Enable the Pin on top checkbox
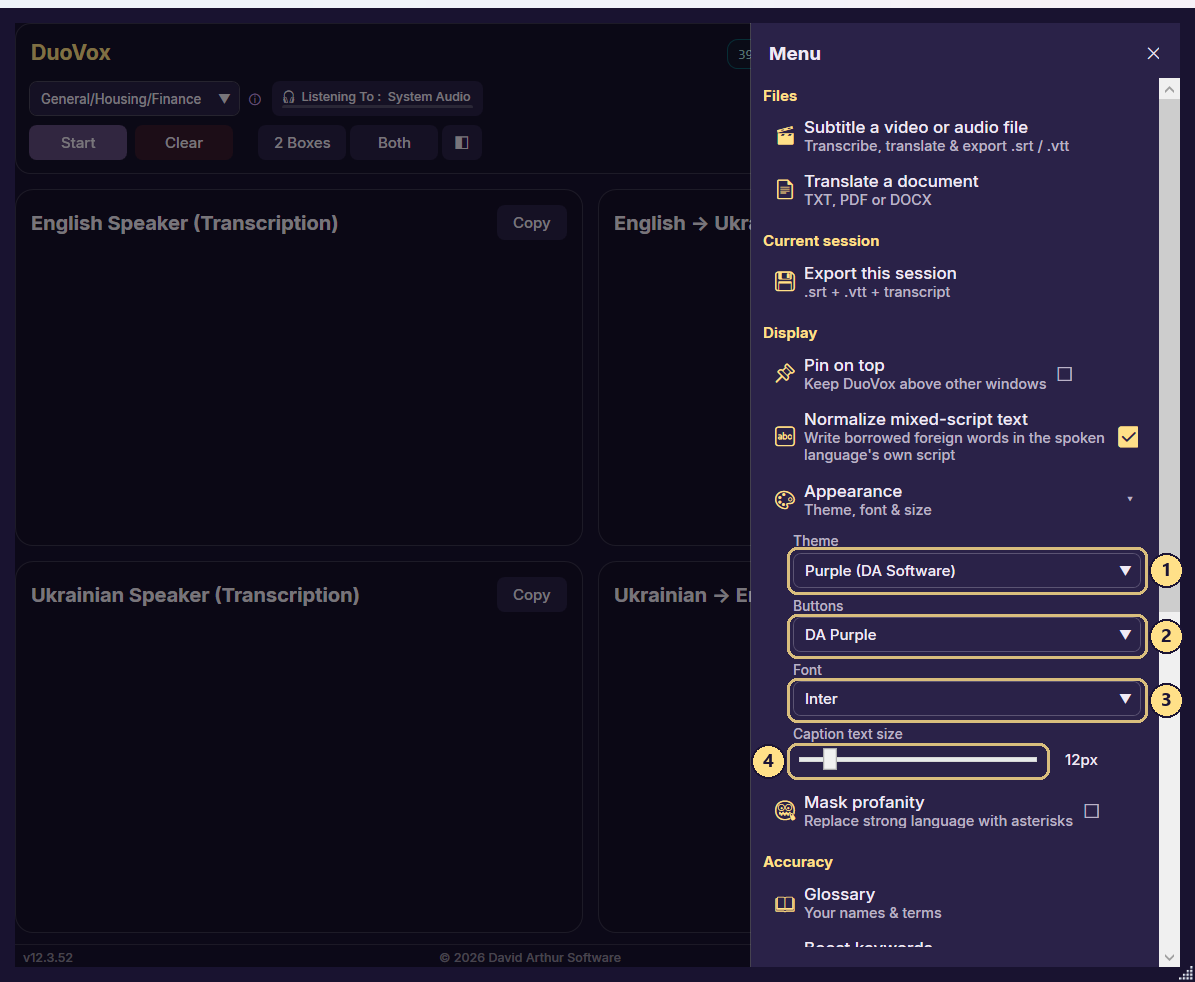Screen dimensions: 1195x982 tap(1065, 373)
